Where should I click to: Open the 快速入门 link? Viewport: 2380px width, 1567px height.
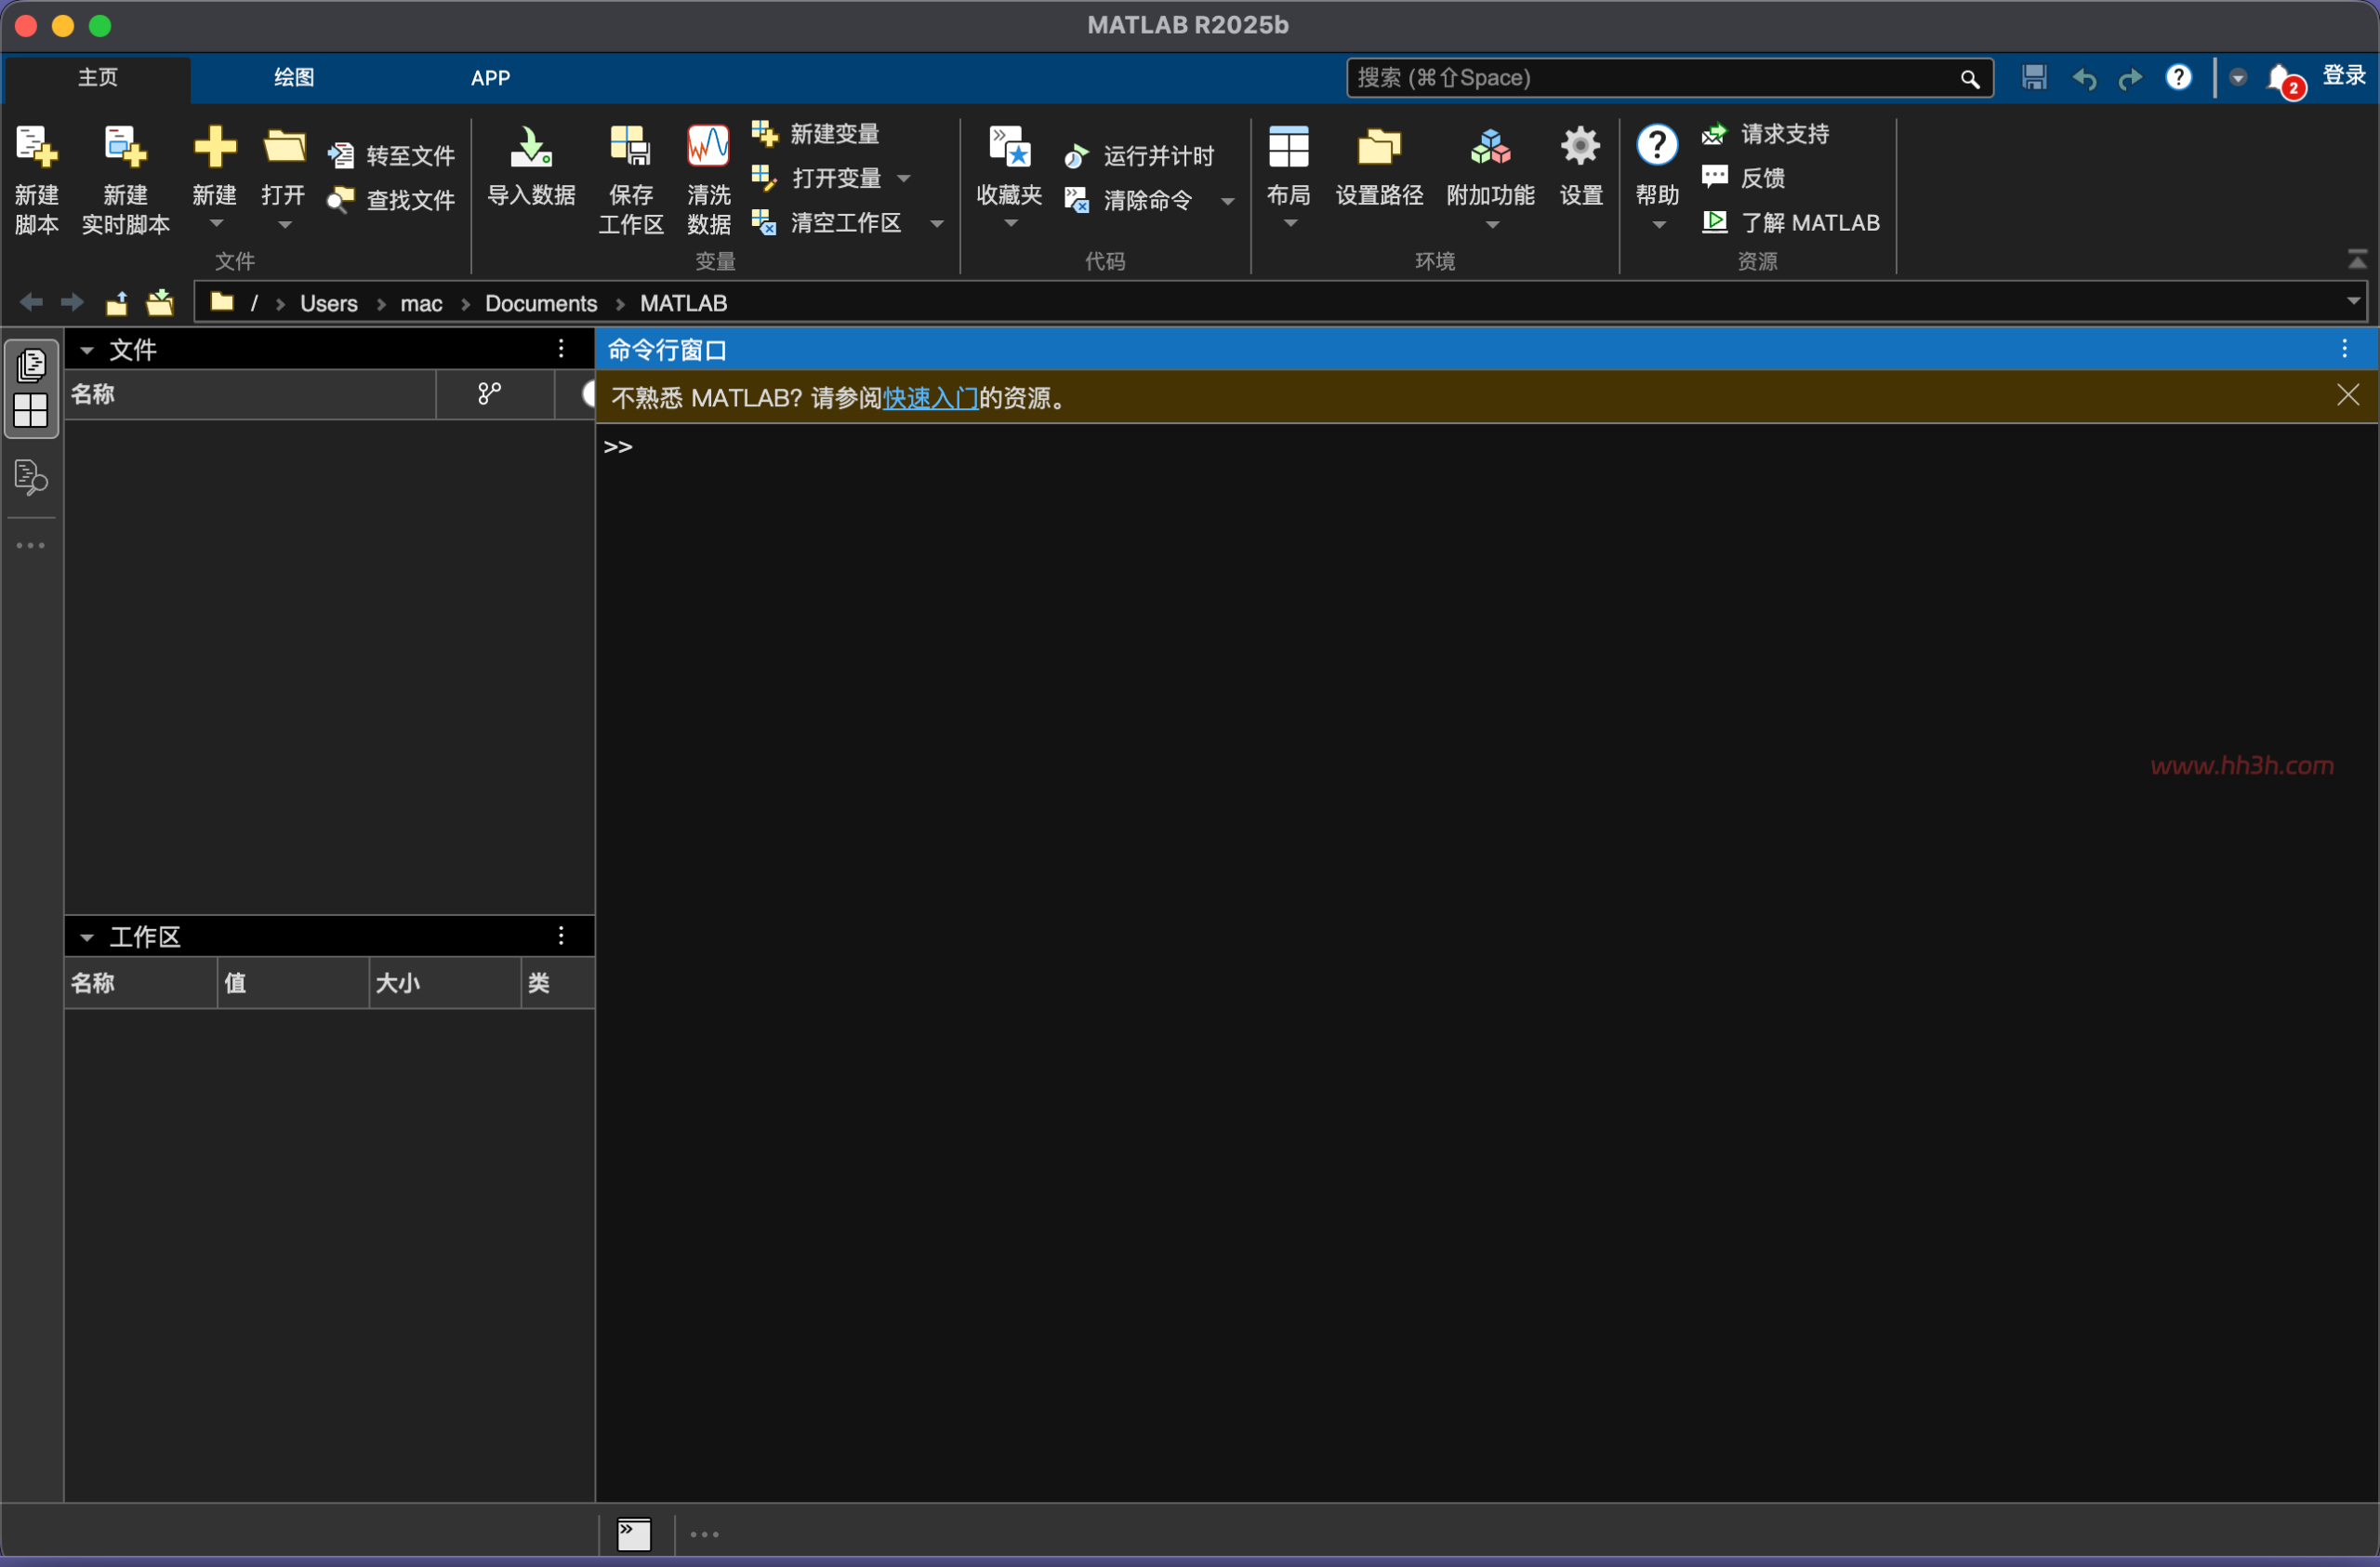point(931,398)
